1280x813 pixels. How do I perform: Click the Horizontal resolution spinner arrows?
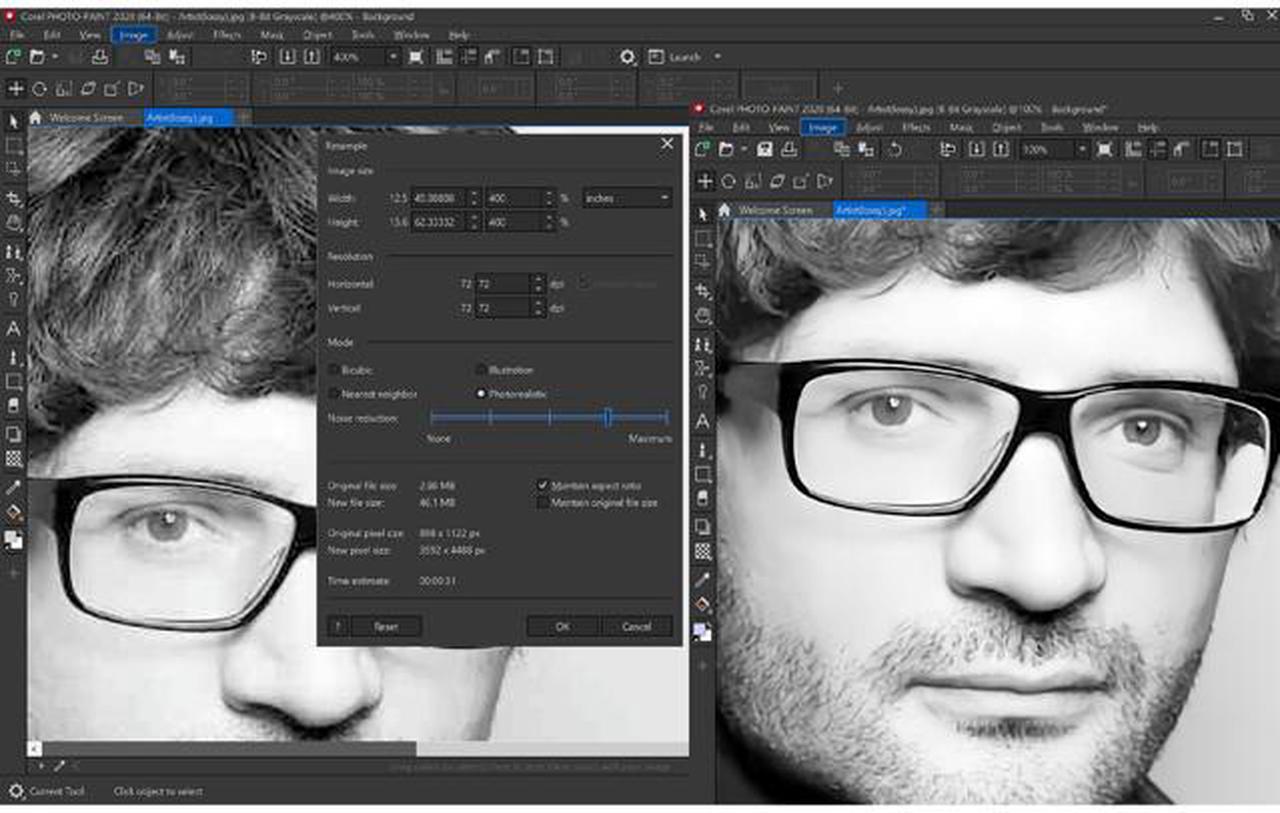(538, 283)
